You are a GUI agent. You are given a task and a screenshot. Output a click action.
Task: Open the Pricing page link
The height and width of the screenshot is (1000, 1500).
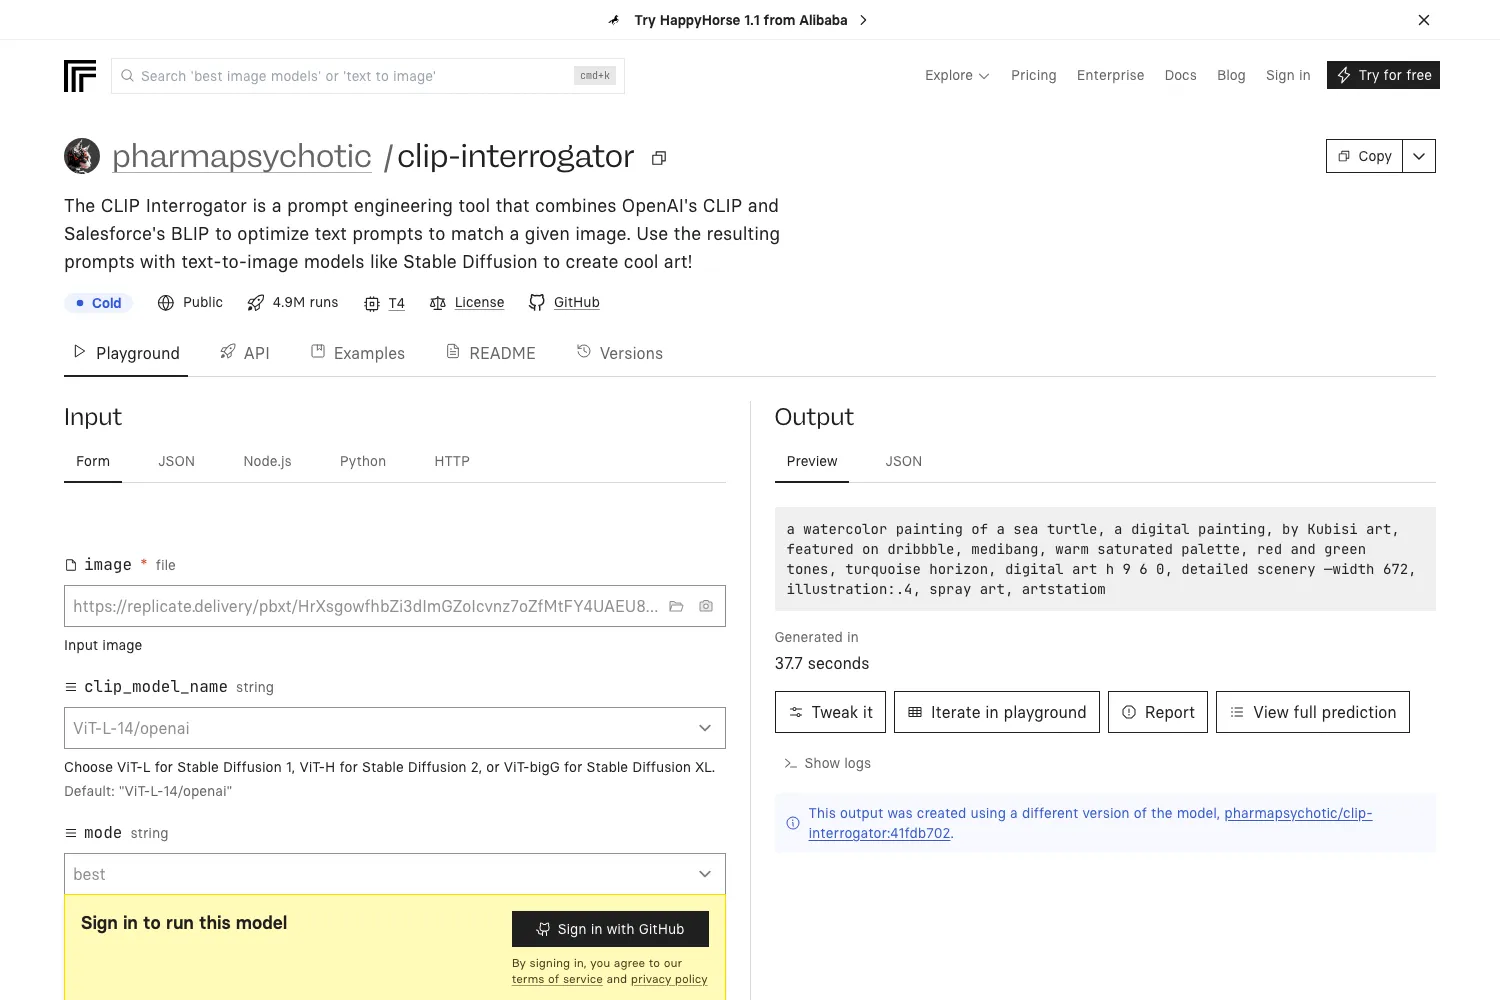(1034, 75)
